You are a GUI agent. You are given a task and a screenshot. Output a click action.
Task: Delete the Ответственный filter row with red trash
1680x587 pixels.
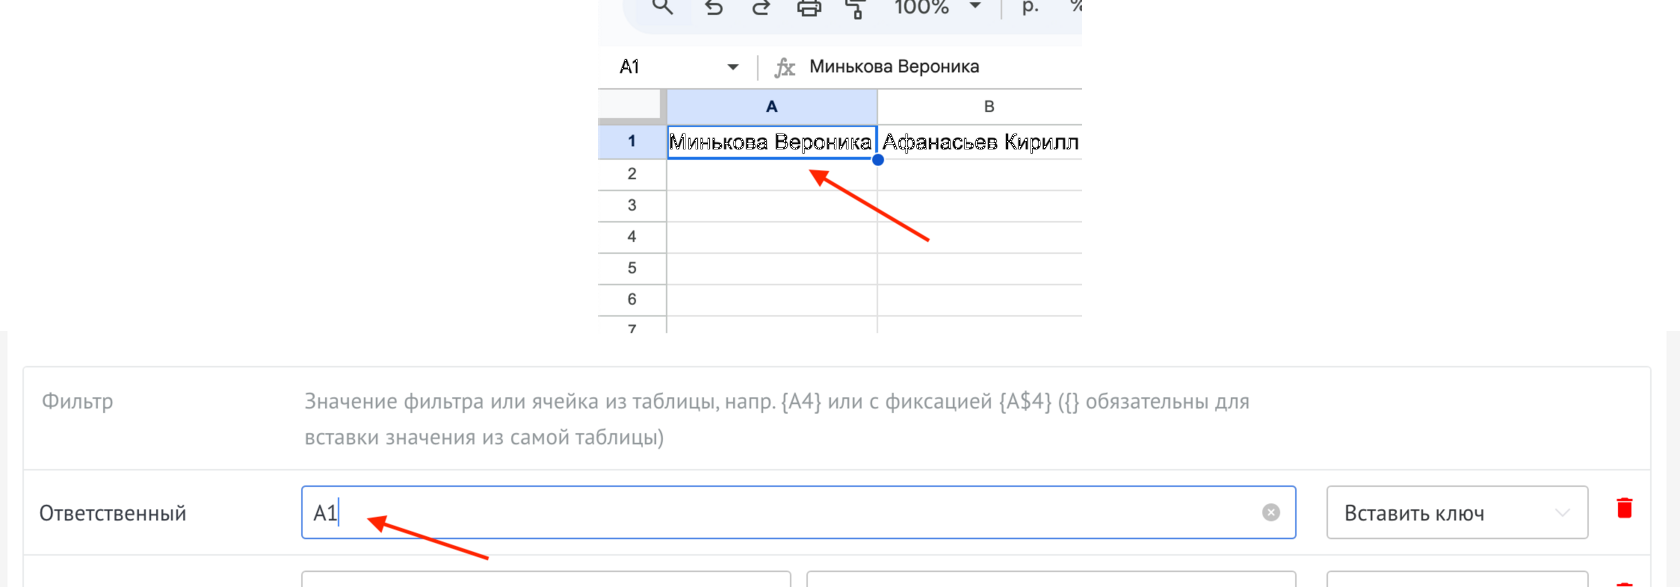(x=1624, y=508)
